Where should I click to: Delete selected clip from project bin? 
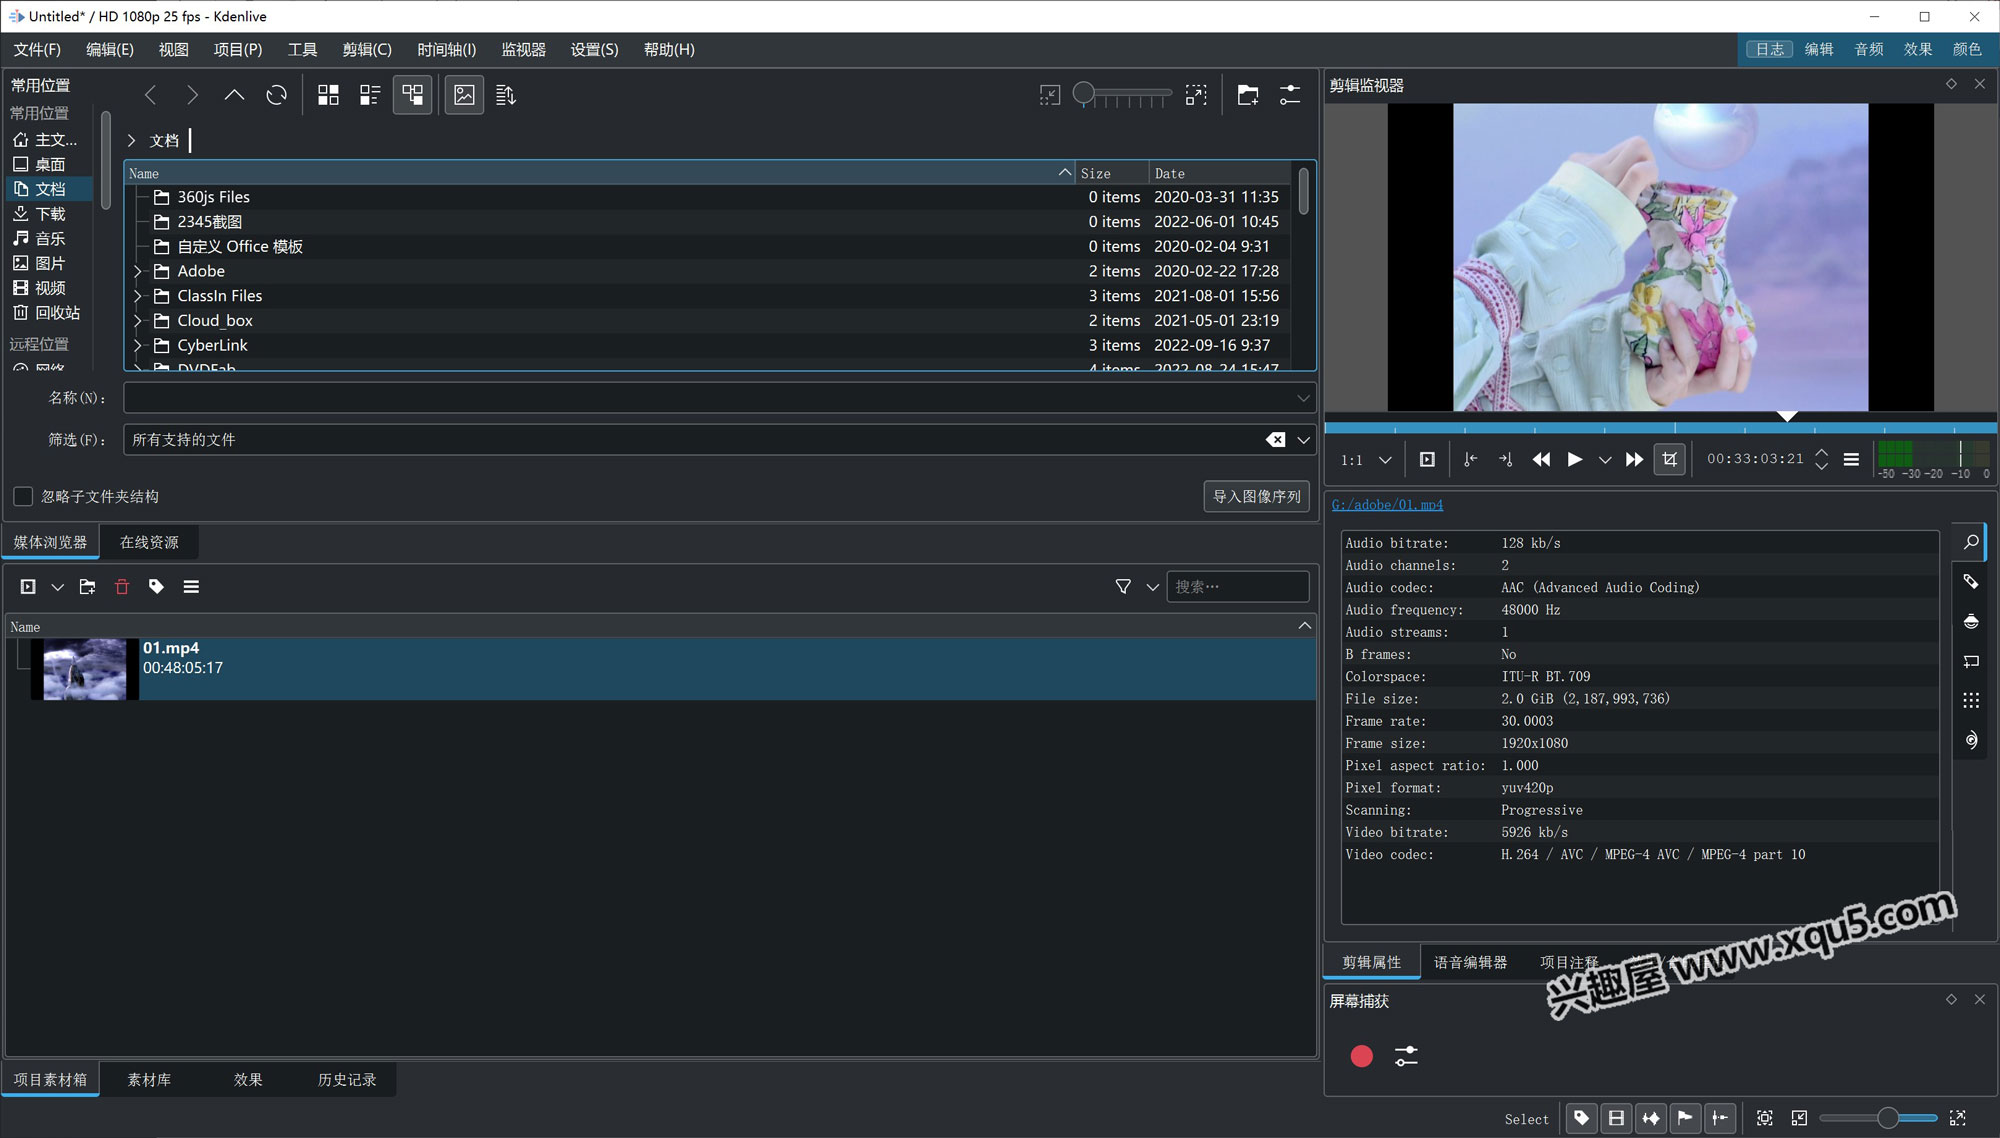click(x=122, y=587)
